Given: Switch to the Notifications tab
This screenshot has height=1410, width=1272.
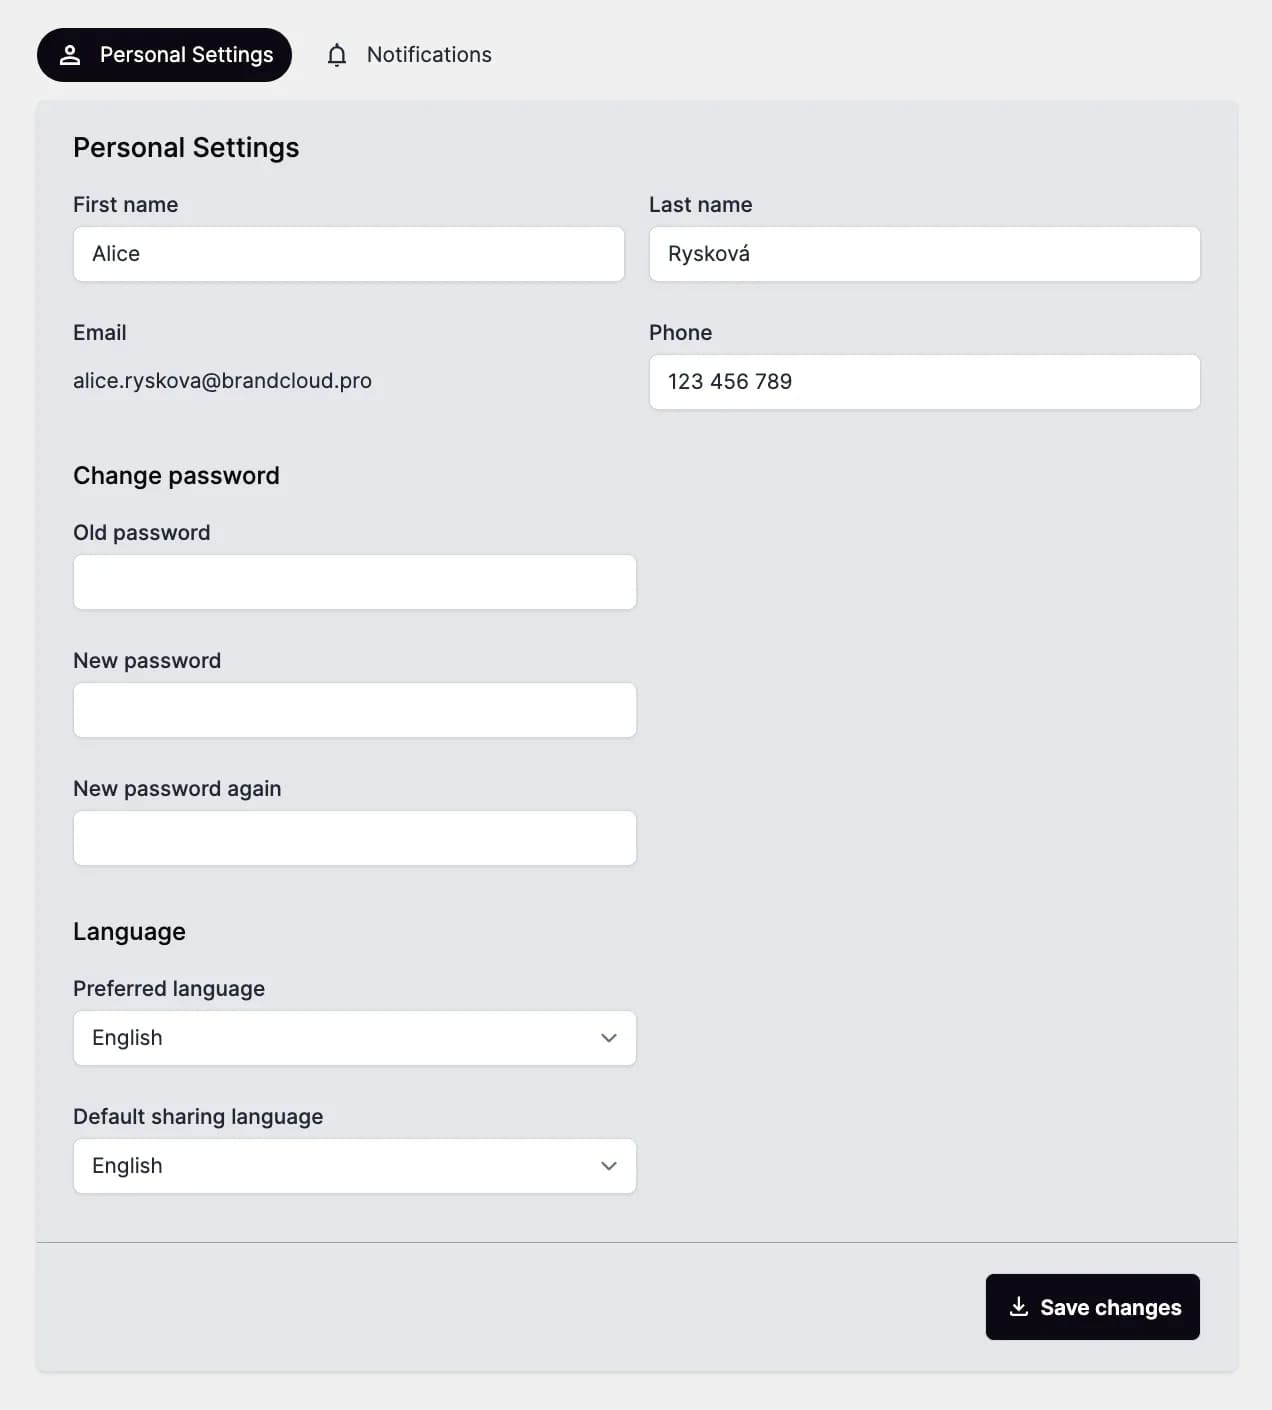Looking at the screenshot, I should [x=409, y=55].
